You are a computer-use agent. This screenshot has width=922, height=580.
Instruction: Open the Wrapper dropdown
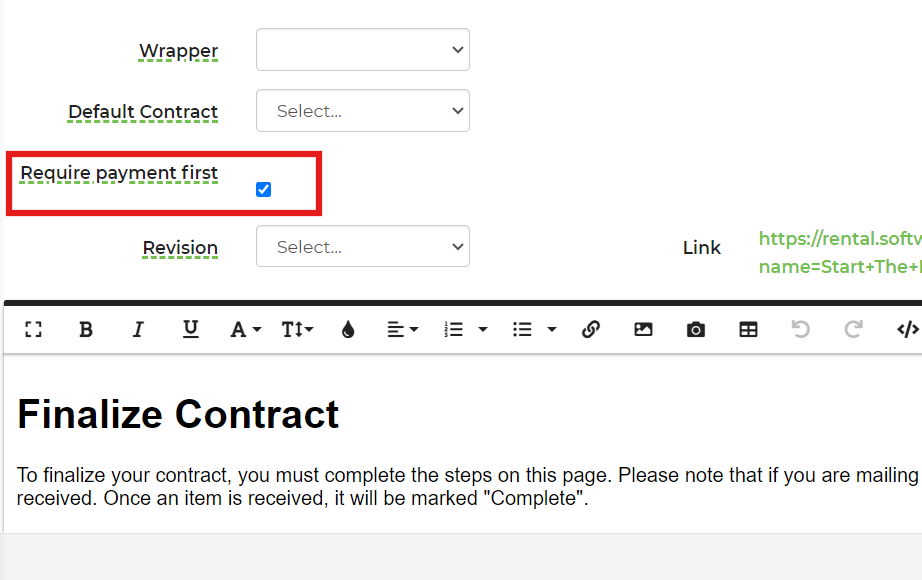click(363, 50)
